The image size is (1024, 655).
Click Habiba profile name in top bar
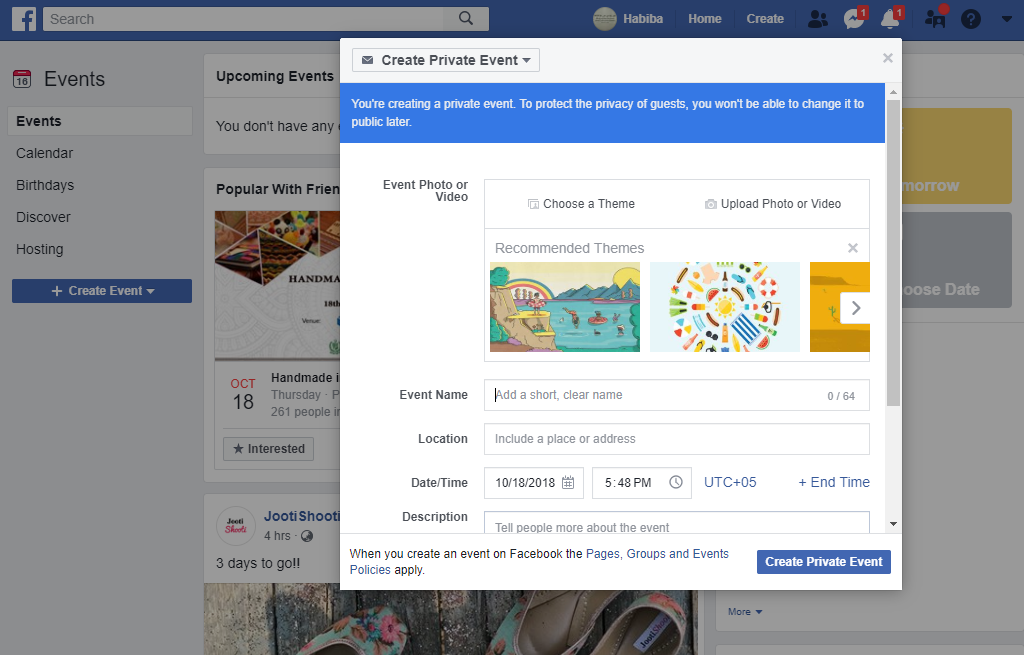(643, 19)
